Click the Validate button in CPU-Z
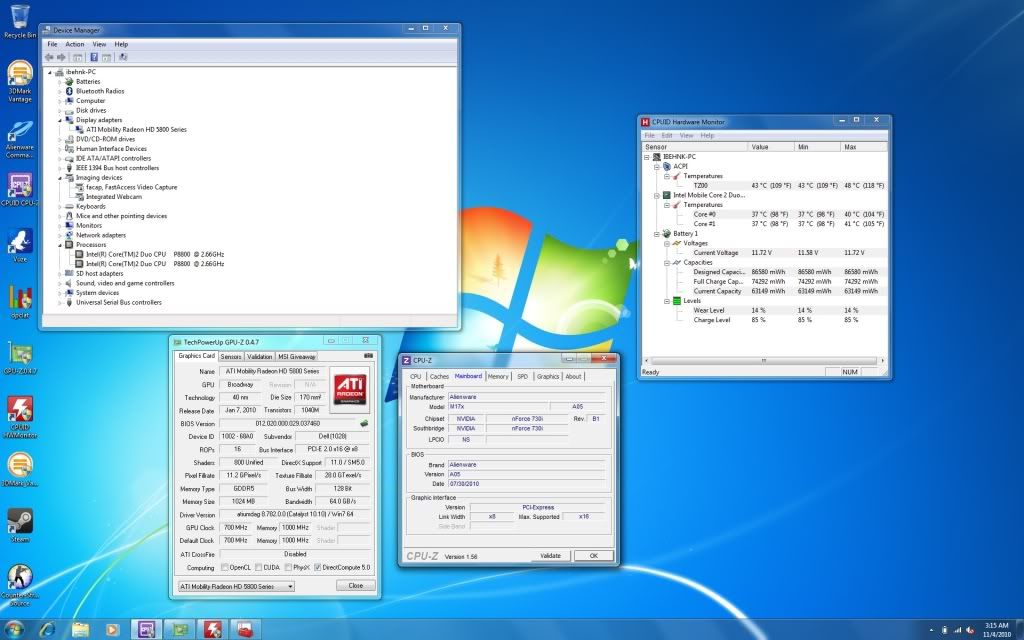 551,556
